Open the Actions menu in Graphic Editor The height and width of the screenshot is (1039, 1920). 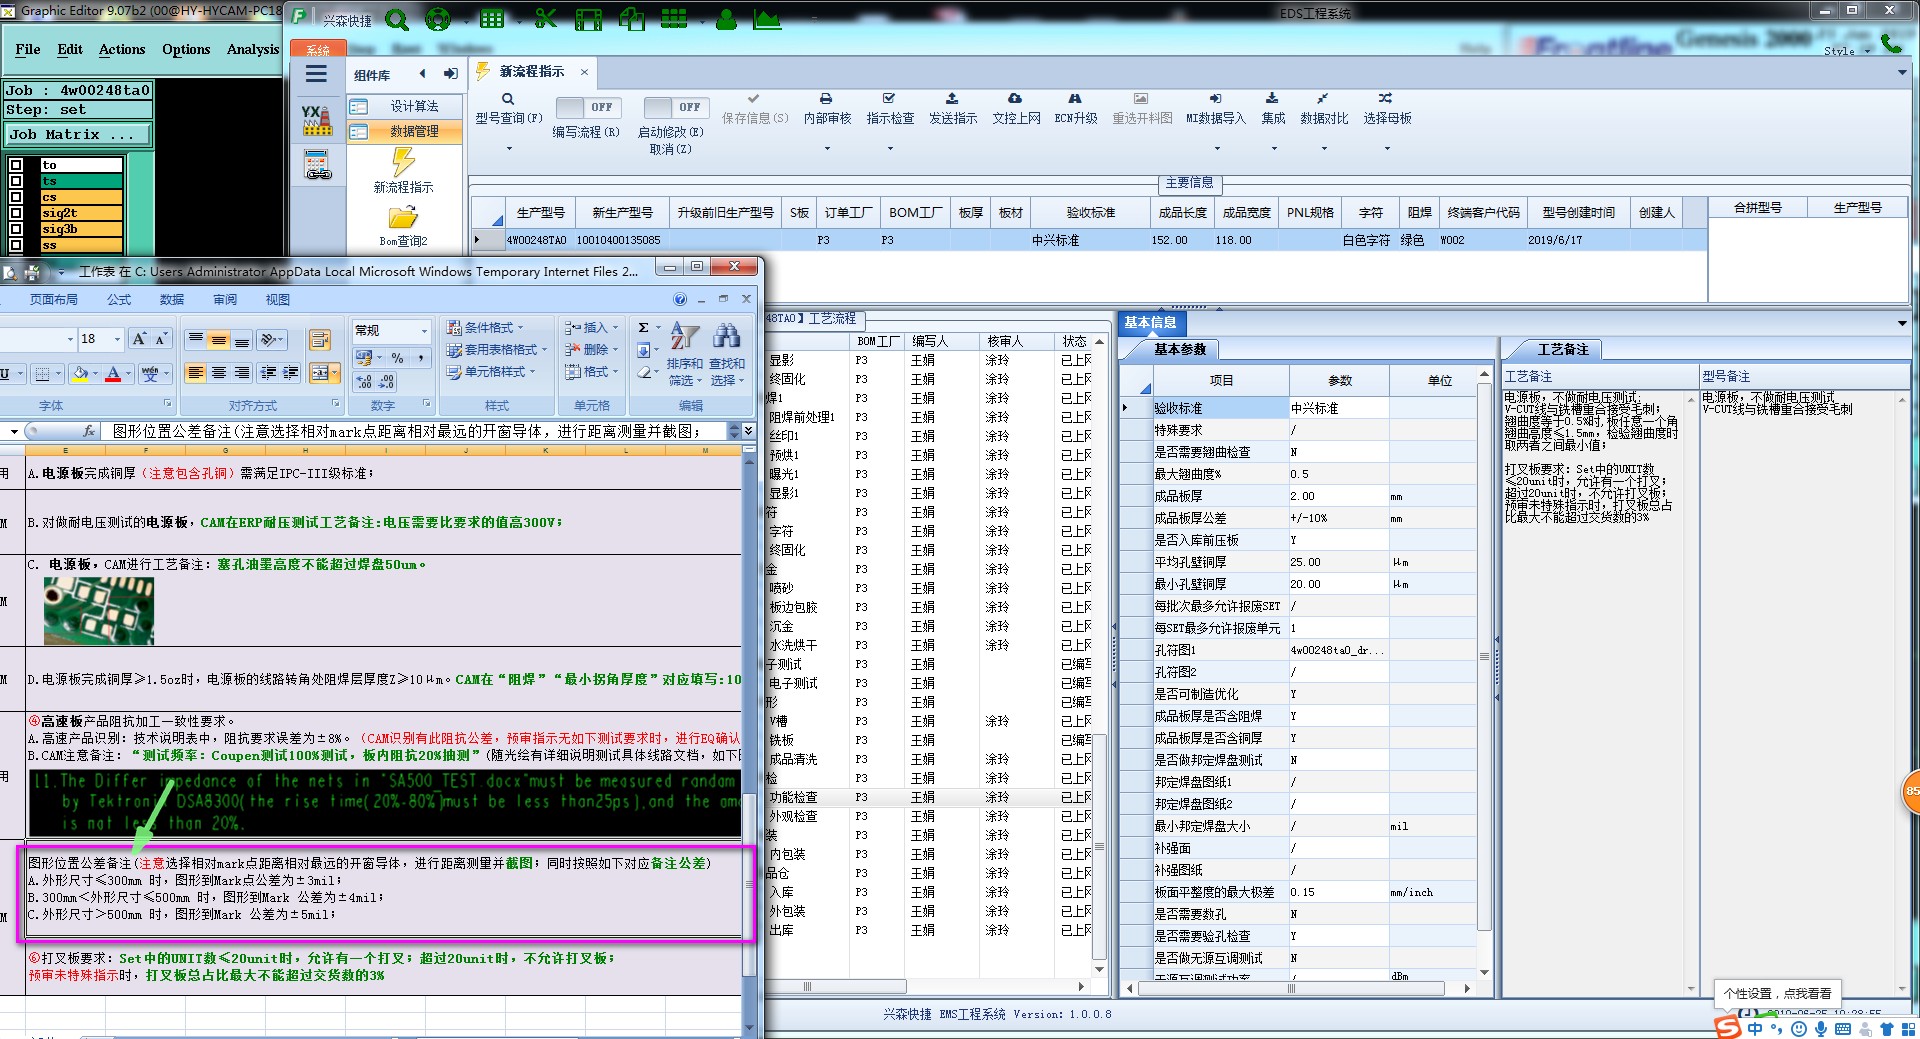click(x=122, y=49)
